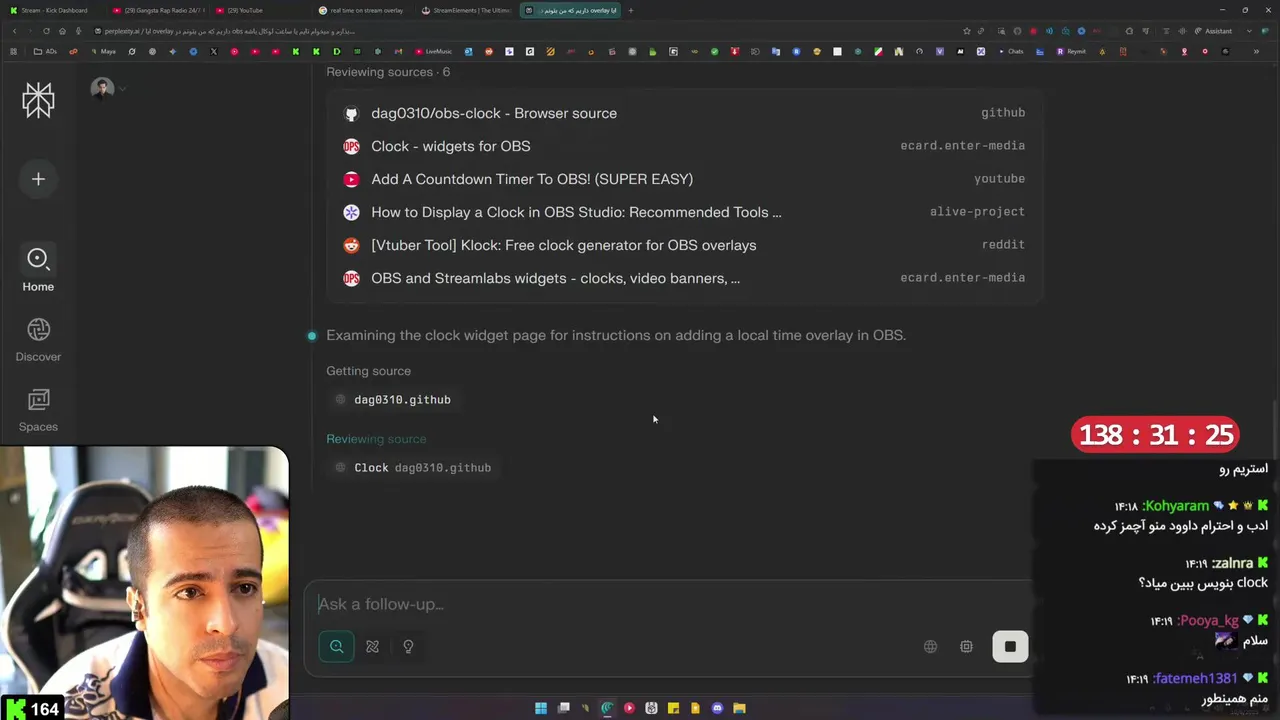Image resolution: width=1280 pixels, height=720 pixels.
Task: Click the YouTube icon beside the Countdown Timer source
Action: pyautogui.click(x=351, y=180)
